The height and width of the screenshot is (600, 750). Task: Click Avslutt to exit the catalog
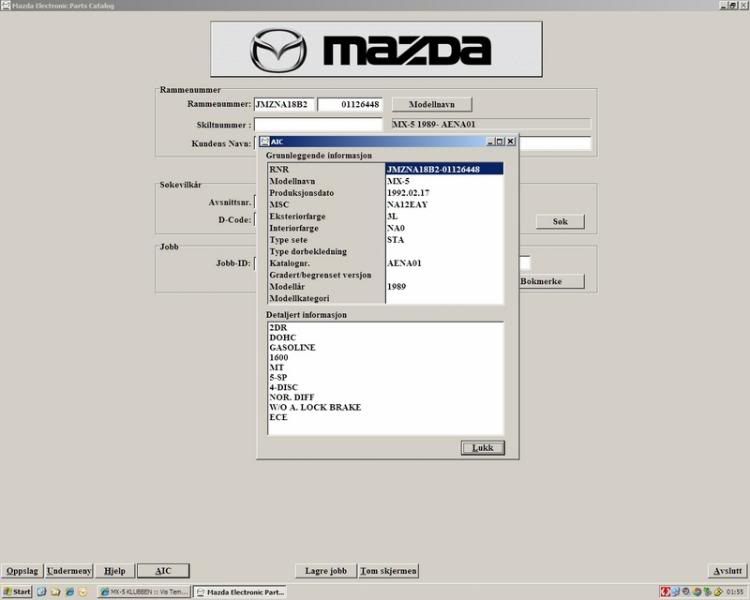(728, 571)
